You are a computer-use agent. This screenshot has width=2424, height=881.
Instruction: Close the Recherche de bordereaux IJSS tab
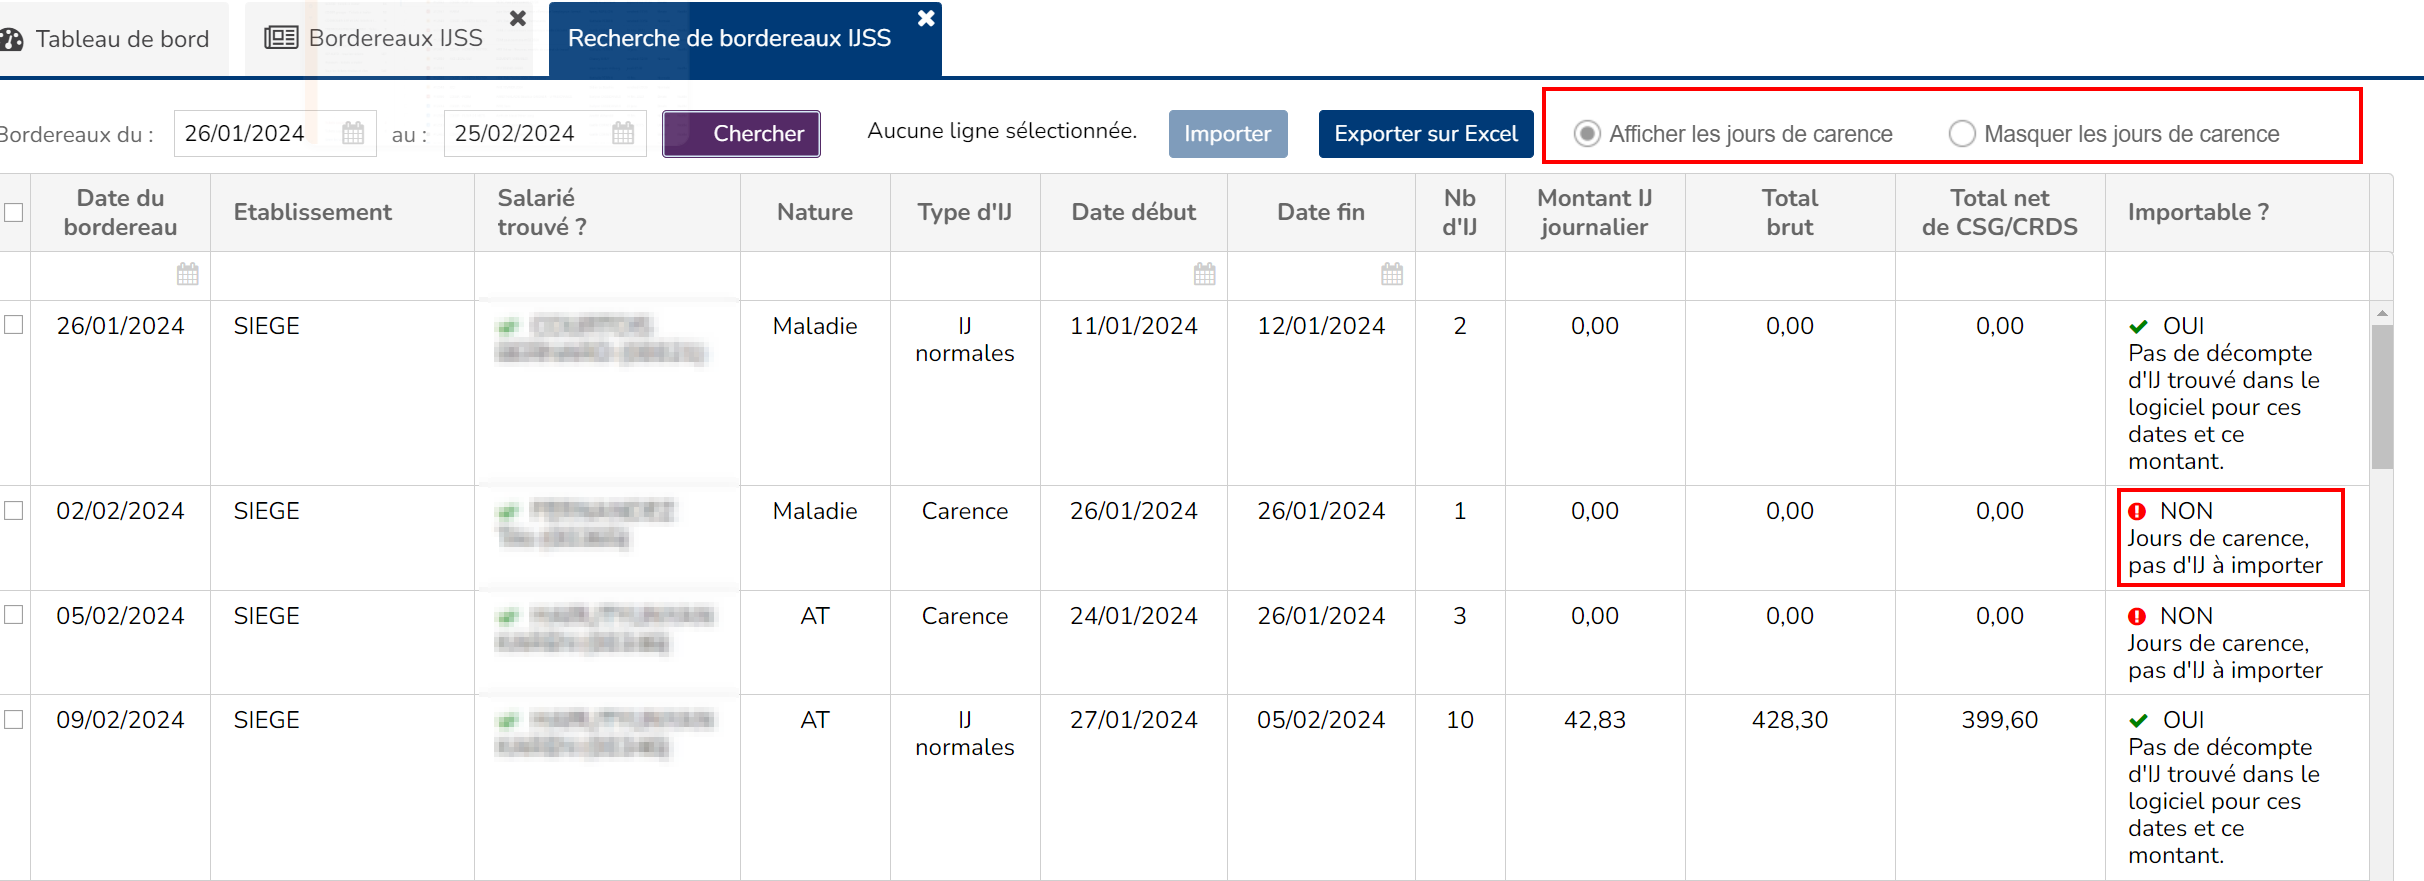926,19
